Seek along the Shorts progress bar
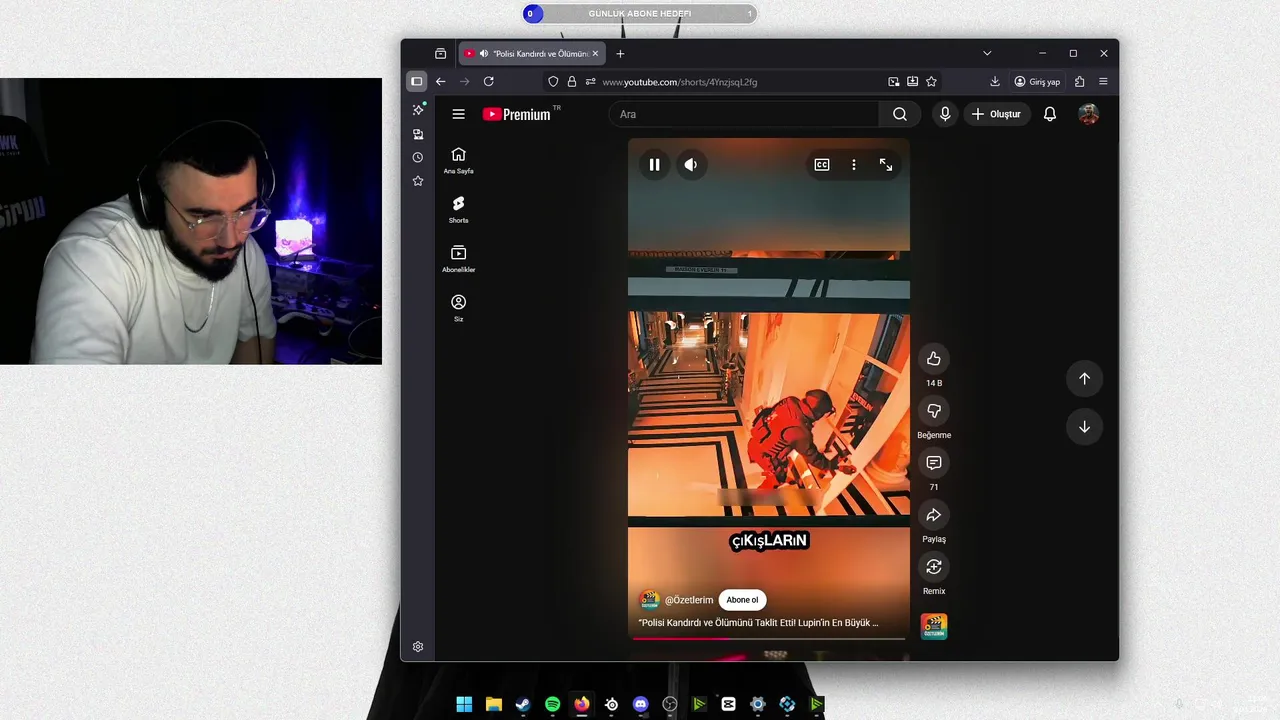1280x720 pixels. (769, 638)
